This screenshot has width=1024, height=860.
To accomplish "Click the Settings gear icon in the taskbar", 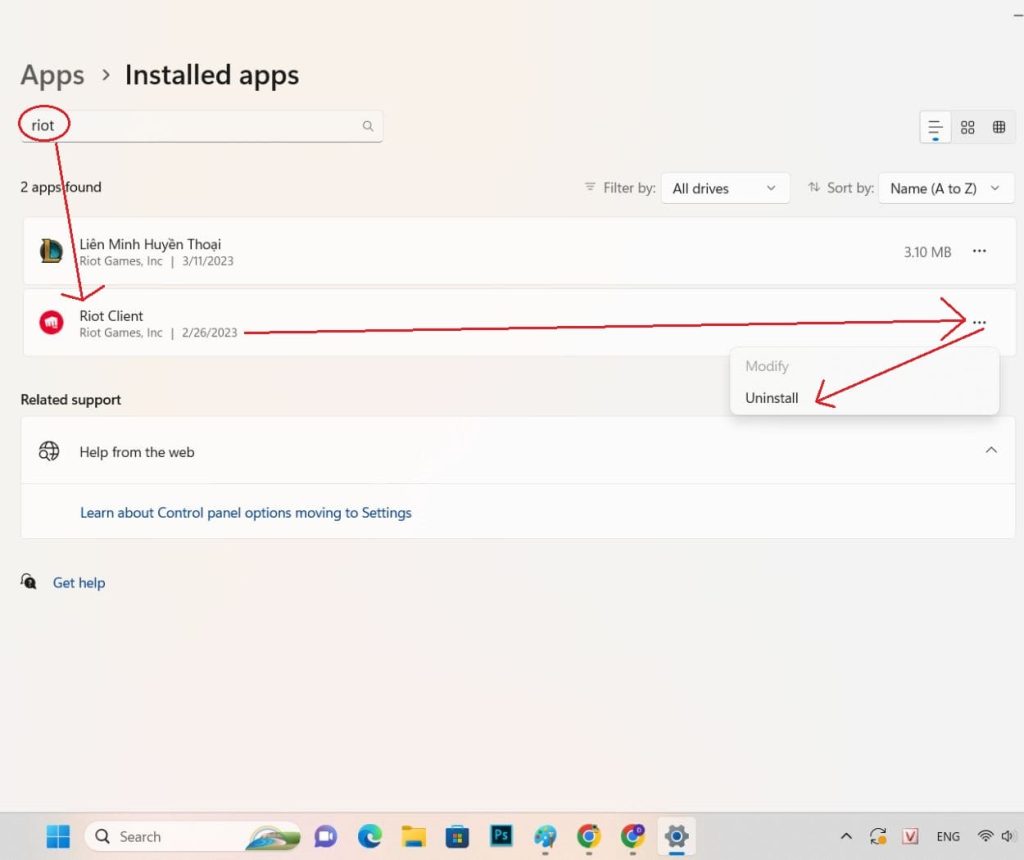I will (x=677, y=836).
